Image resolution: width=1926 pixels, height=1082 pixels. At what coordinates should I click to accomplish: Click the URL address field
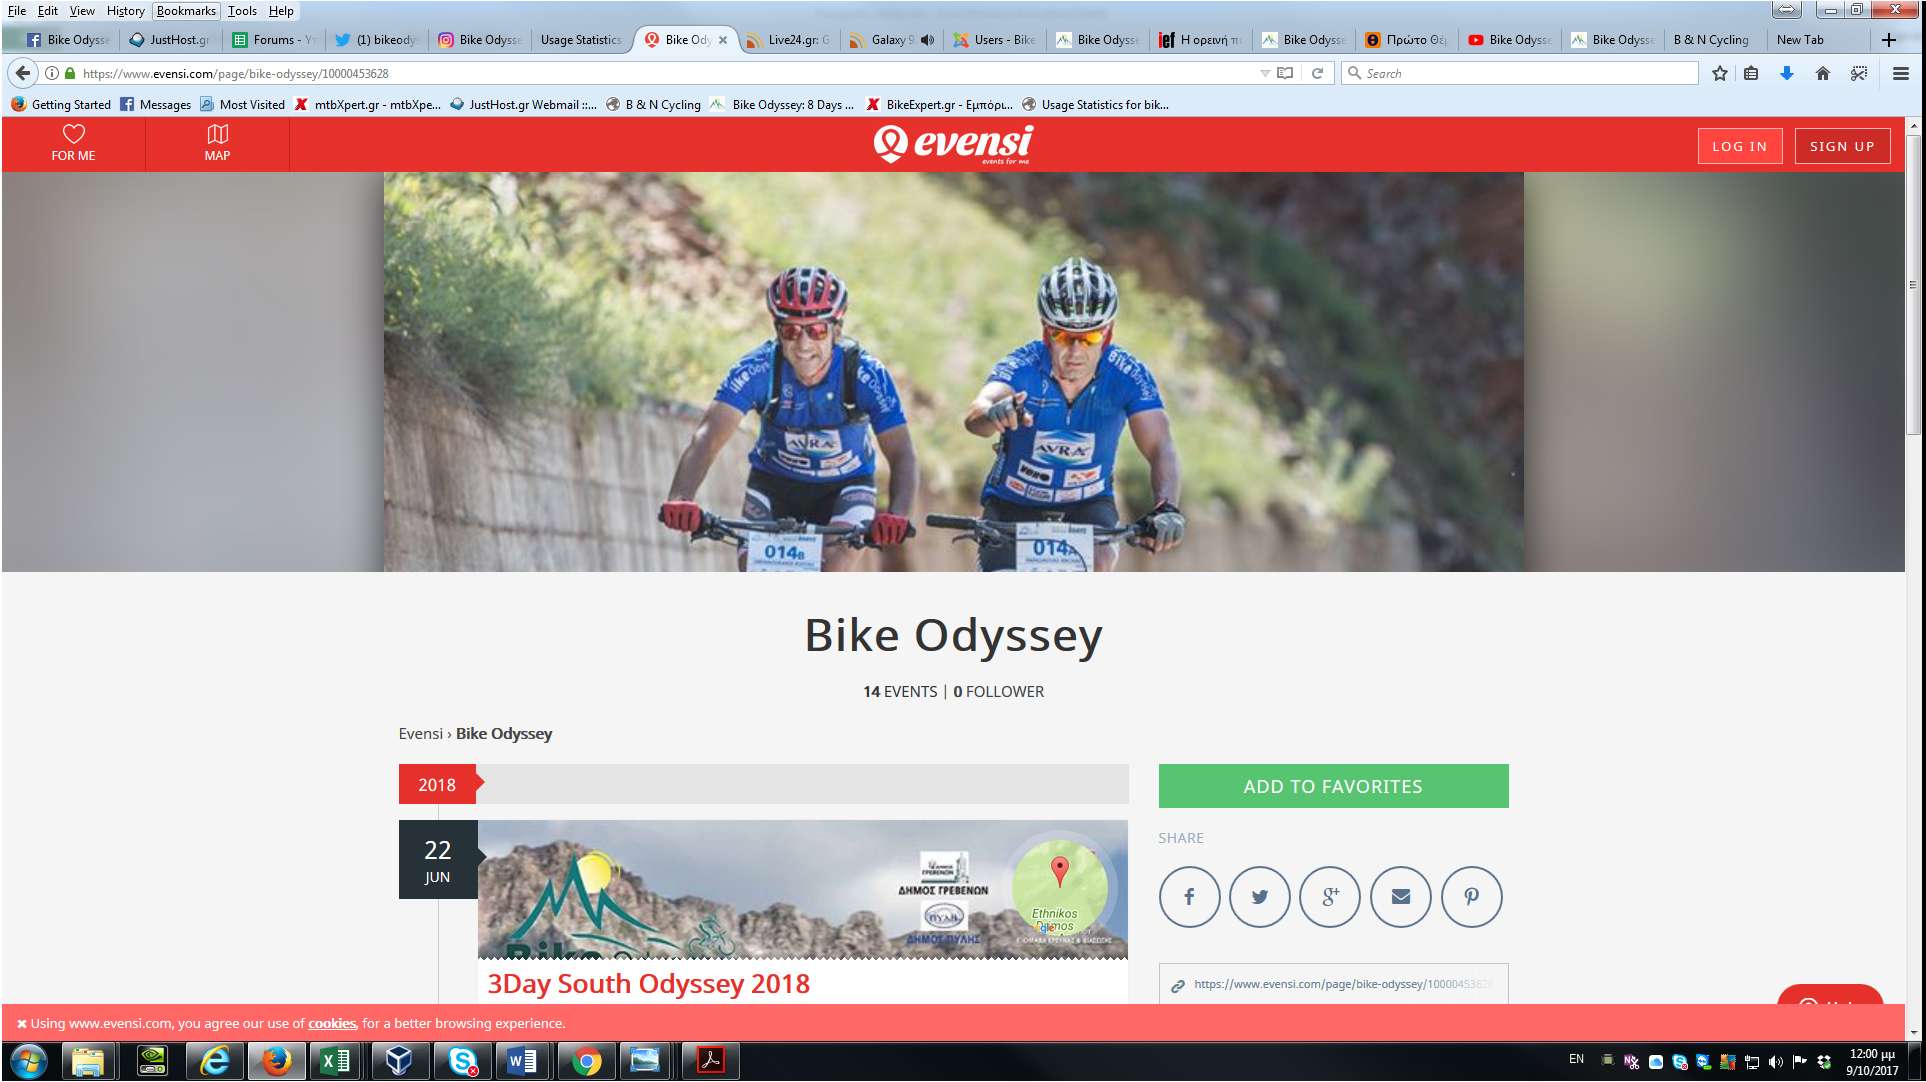[x=660, y=73]
